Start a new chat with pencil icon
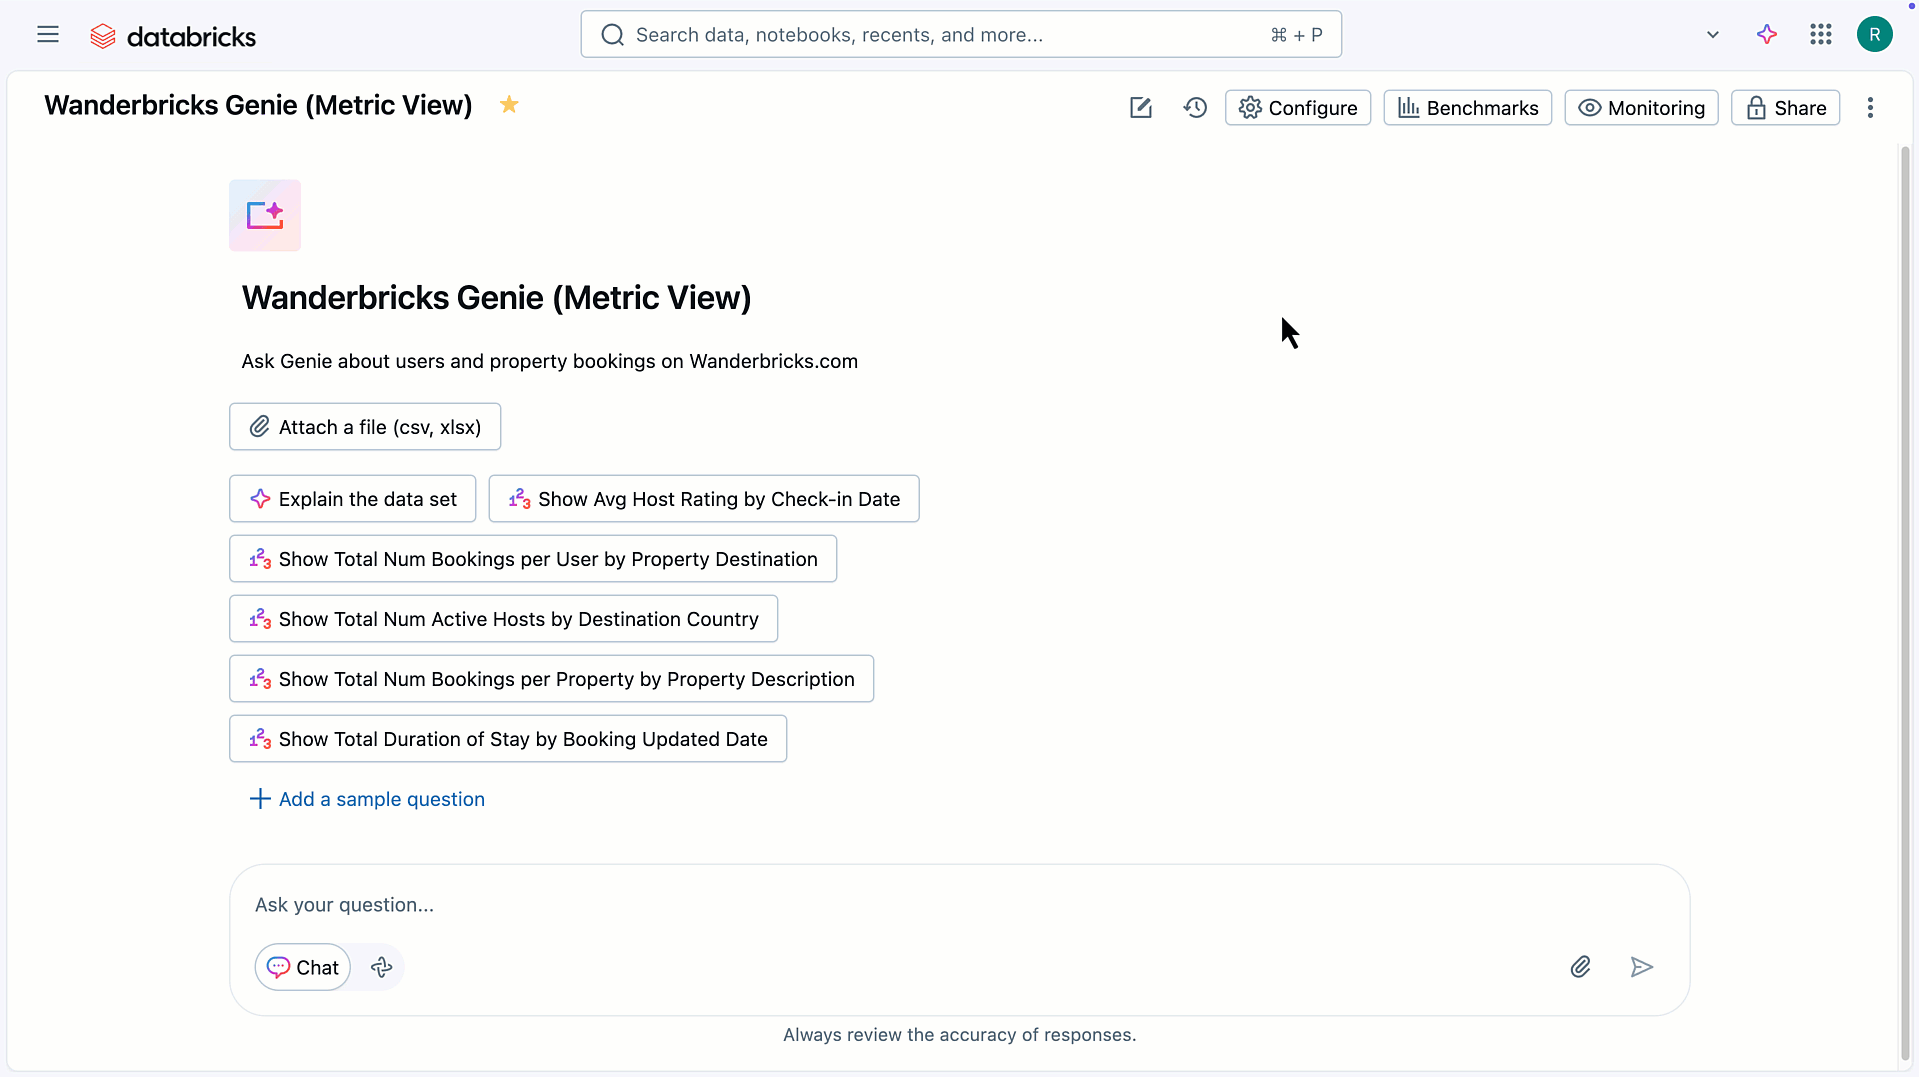1919x1077 pixels. (x=1140, y=108)
